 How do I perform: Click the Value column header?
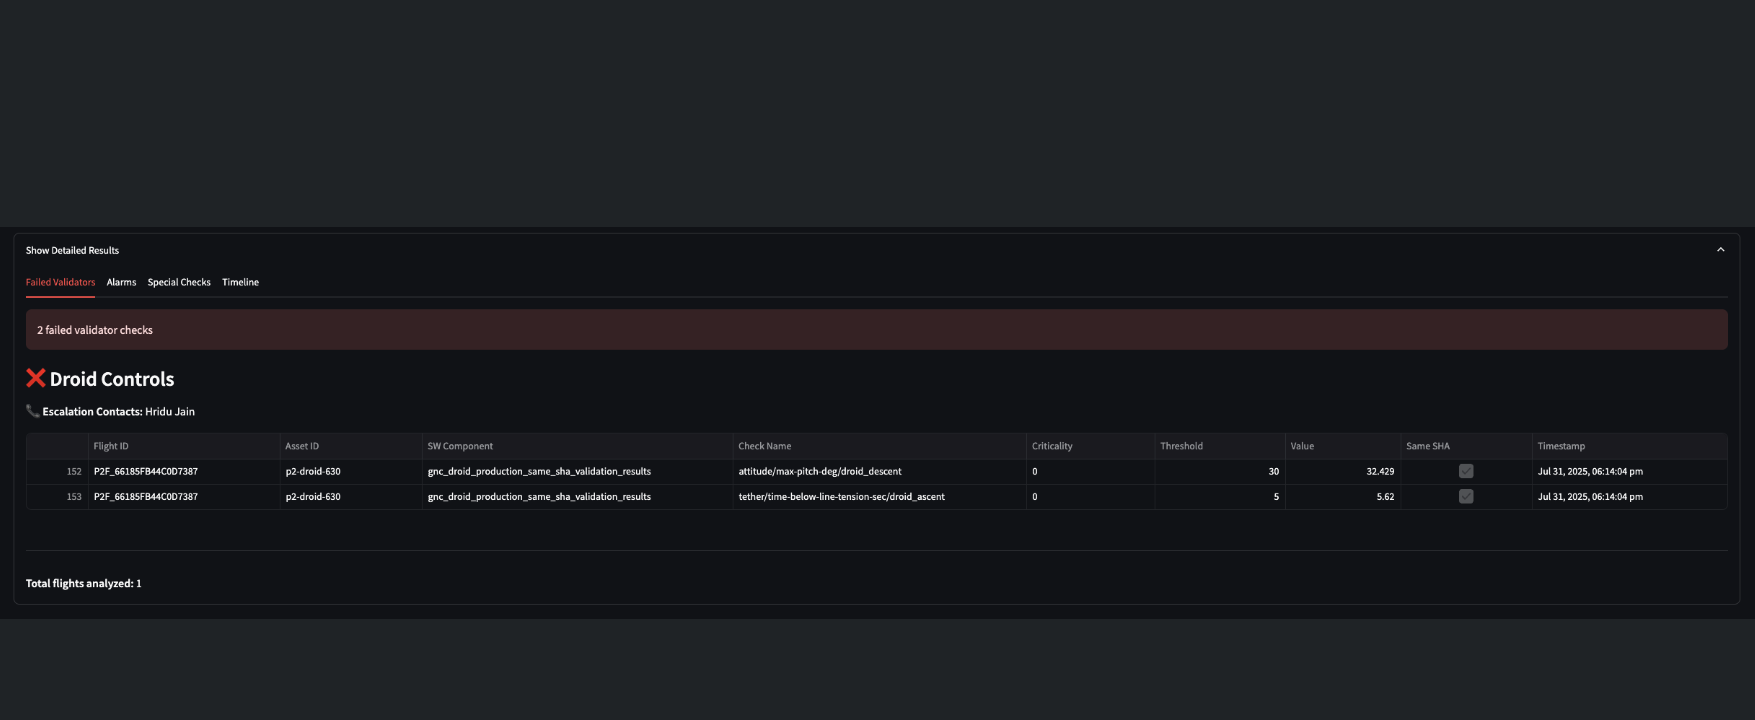tap(1343, 446)
